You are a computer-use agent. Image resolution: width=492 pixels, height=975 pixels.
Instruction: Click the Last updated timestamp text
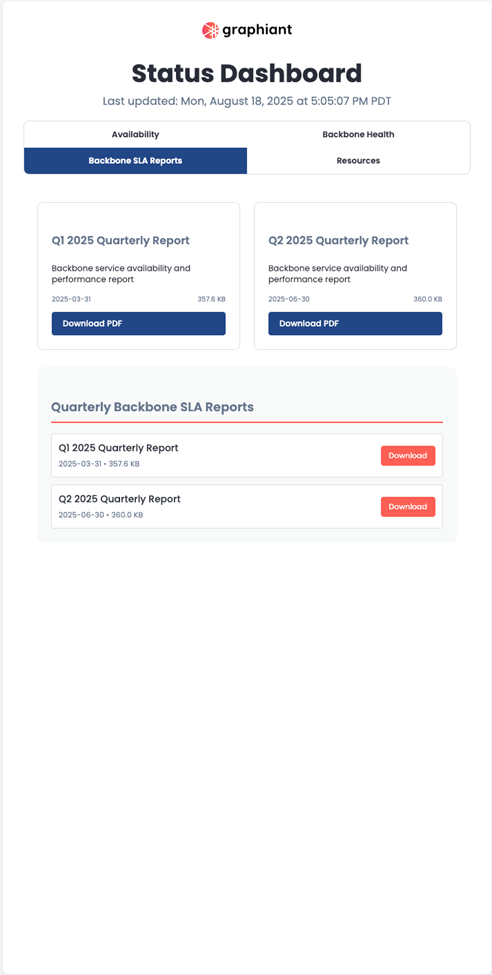tap(247, 101)
